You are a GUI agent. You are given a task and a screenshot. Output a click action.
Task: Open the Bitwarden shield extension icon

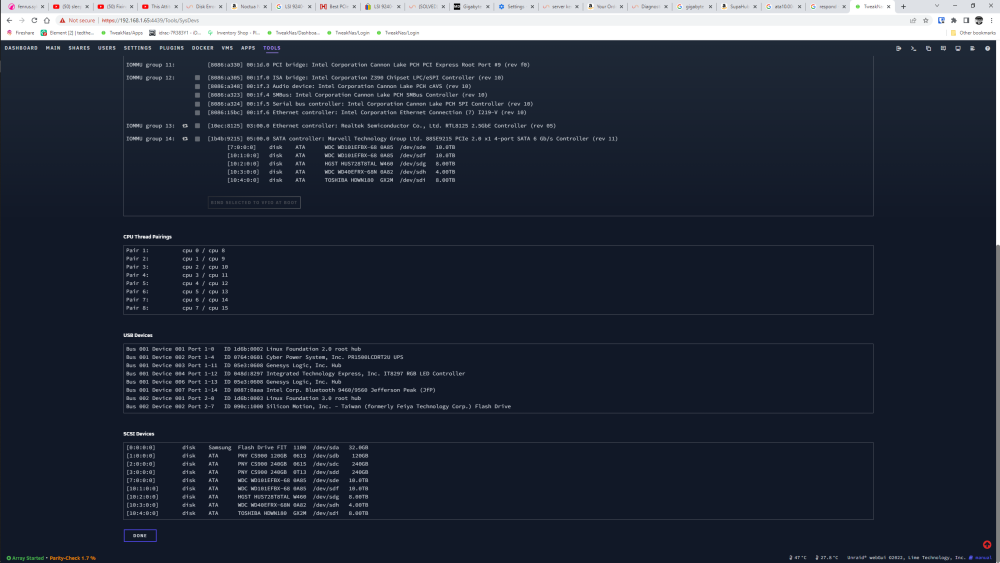941,20
